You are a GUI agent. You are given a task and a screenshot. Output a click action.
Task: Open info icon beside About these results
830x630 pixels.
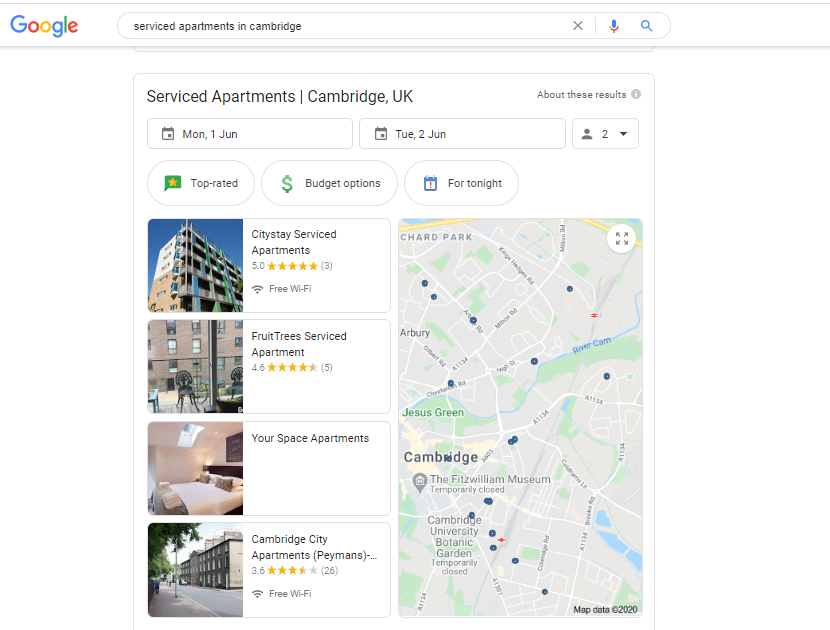(x=636, y=94)
